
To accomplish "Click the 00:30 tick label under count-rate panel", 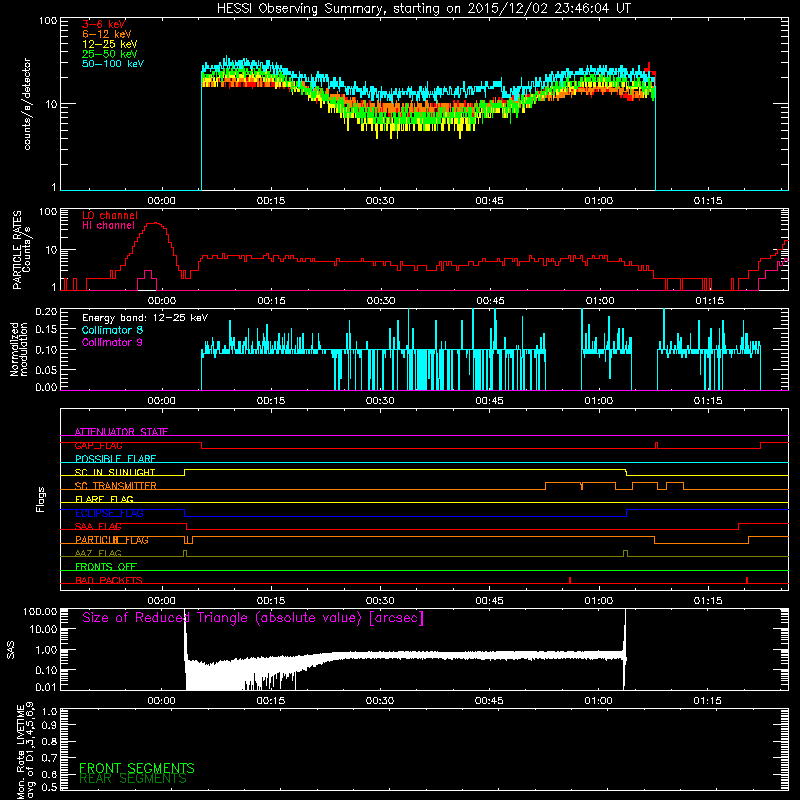I will [x=380, y=201].
